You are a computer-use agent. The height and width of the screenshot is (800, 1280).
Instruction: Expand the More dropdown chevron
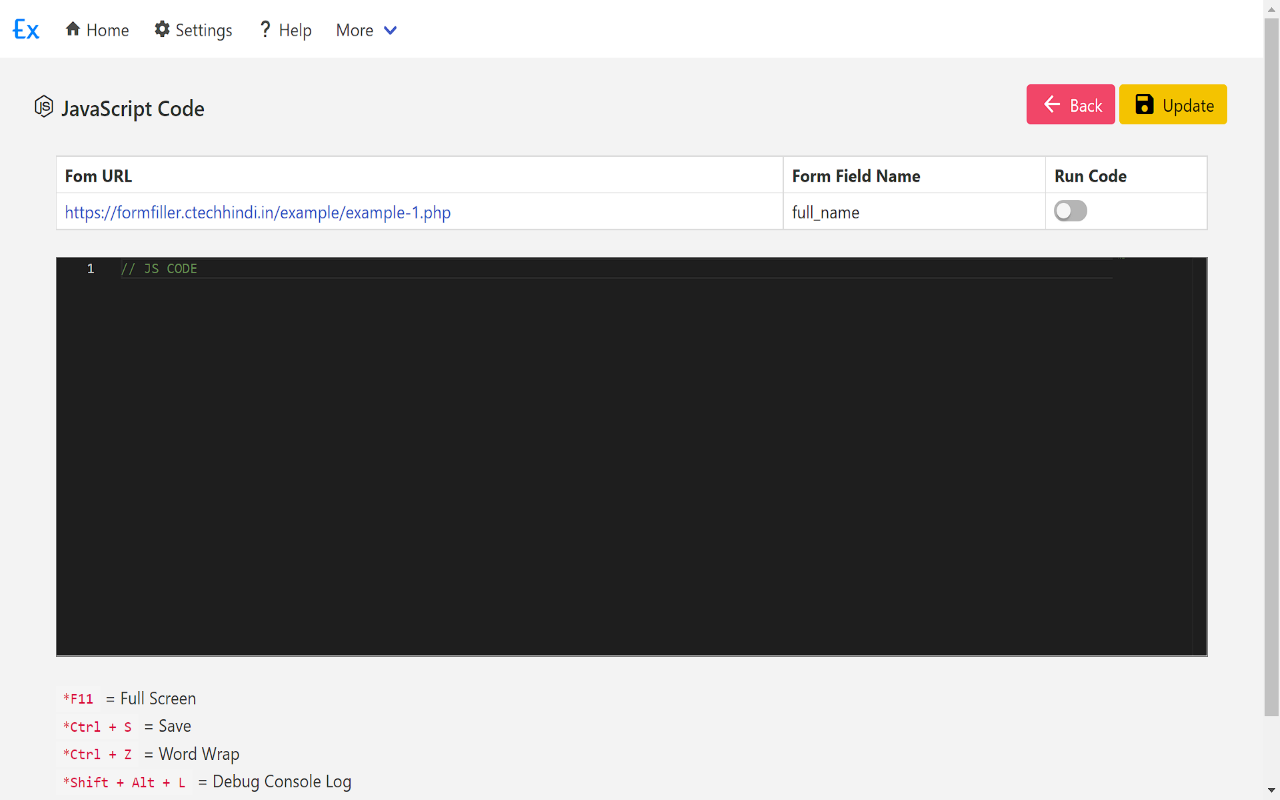390,30
